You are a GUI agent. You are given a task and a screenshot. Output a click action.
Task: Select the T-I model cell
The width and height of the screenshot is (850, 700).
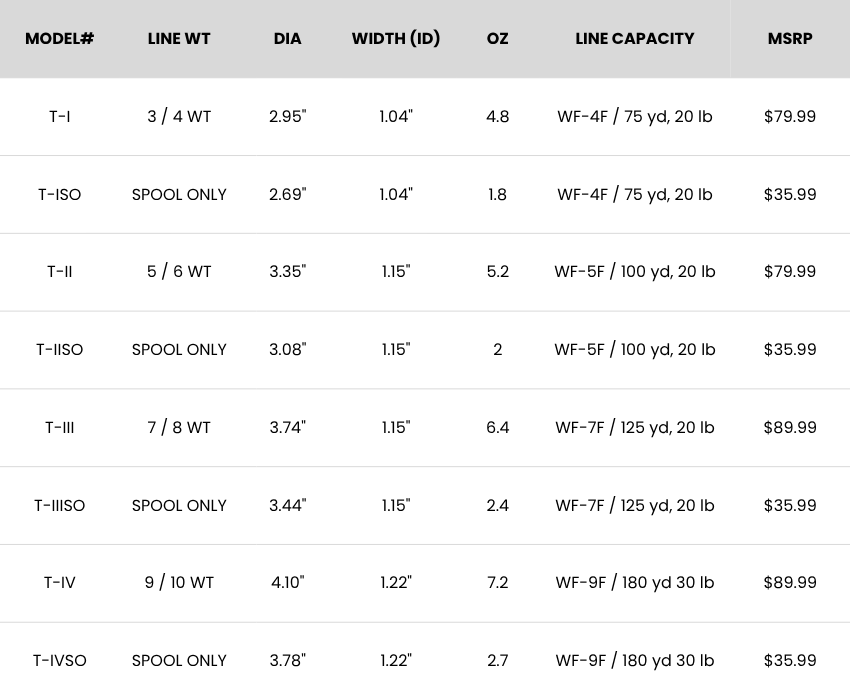(60, 116)
